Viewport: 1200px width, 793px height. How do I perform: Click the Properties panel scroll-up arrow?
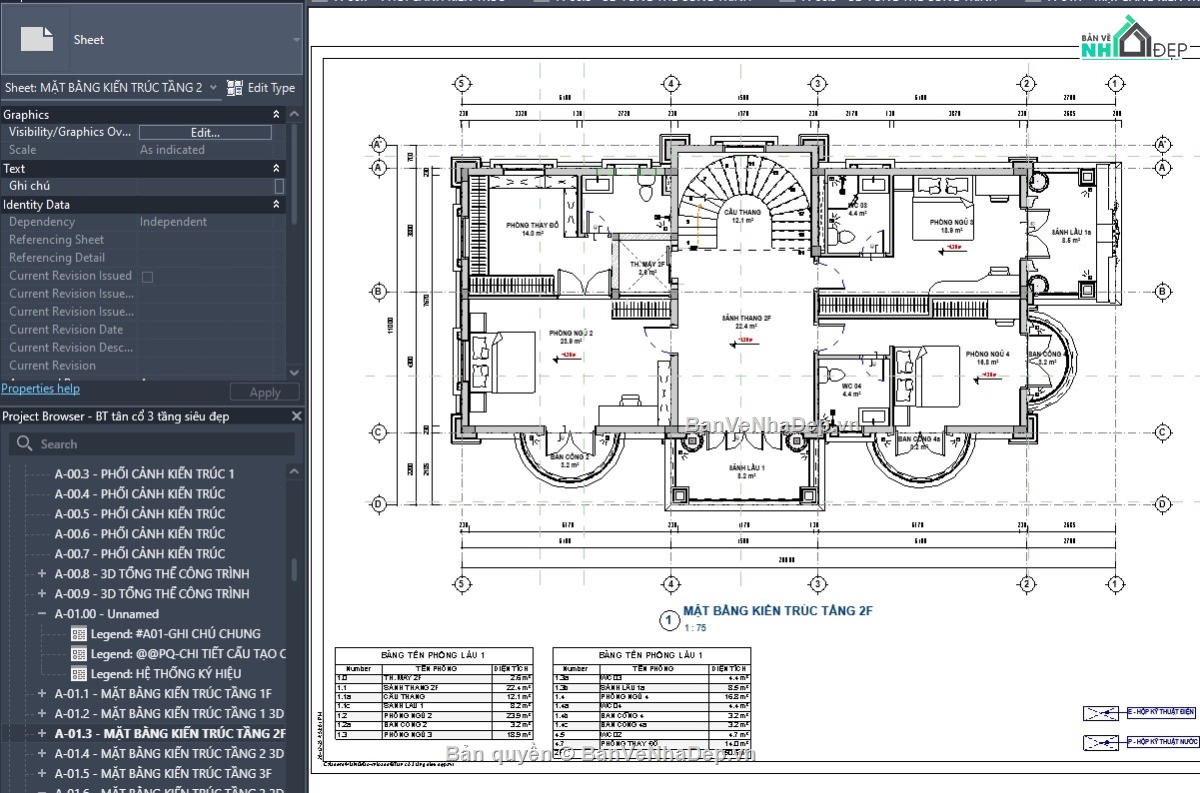pos(295,114)
